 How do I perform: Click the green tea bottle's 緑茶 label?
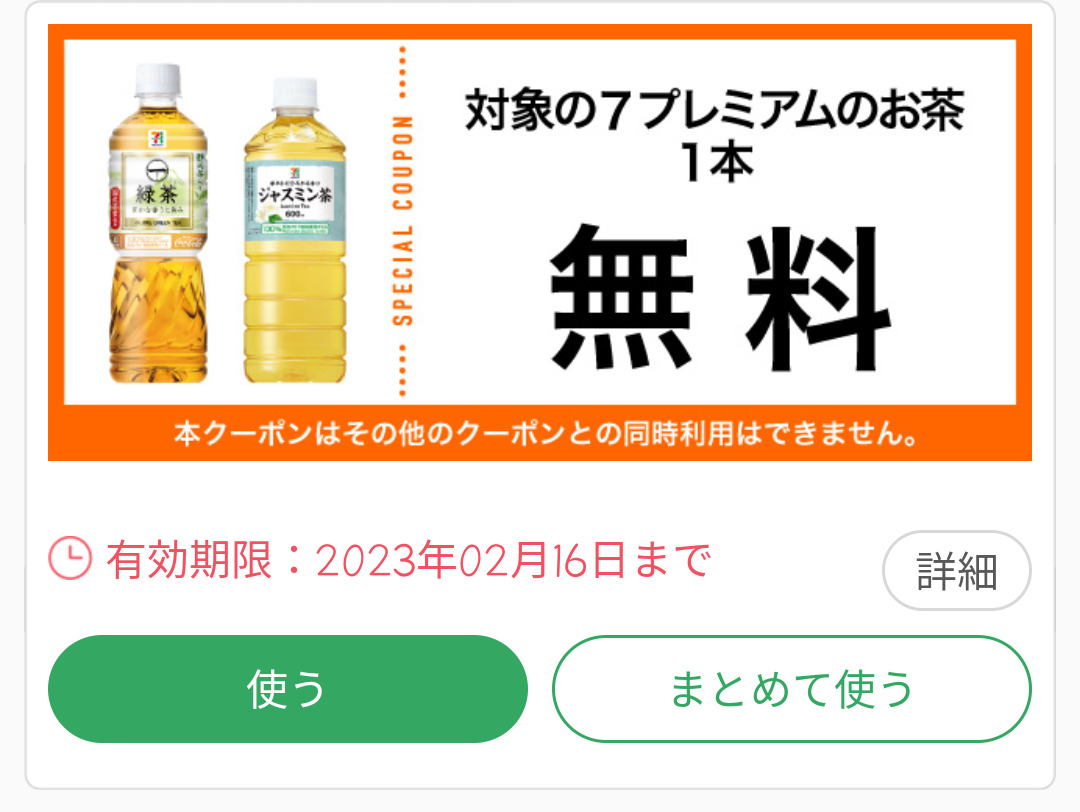[x=158, y=190]
